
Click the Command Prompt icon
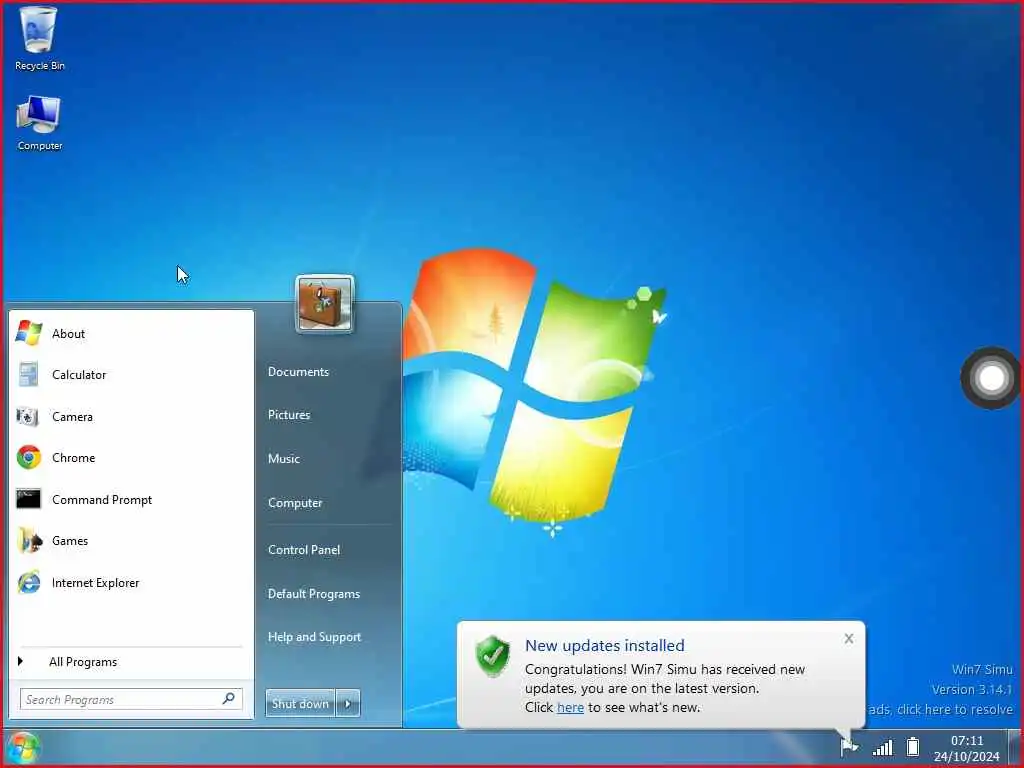point(29,499)
